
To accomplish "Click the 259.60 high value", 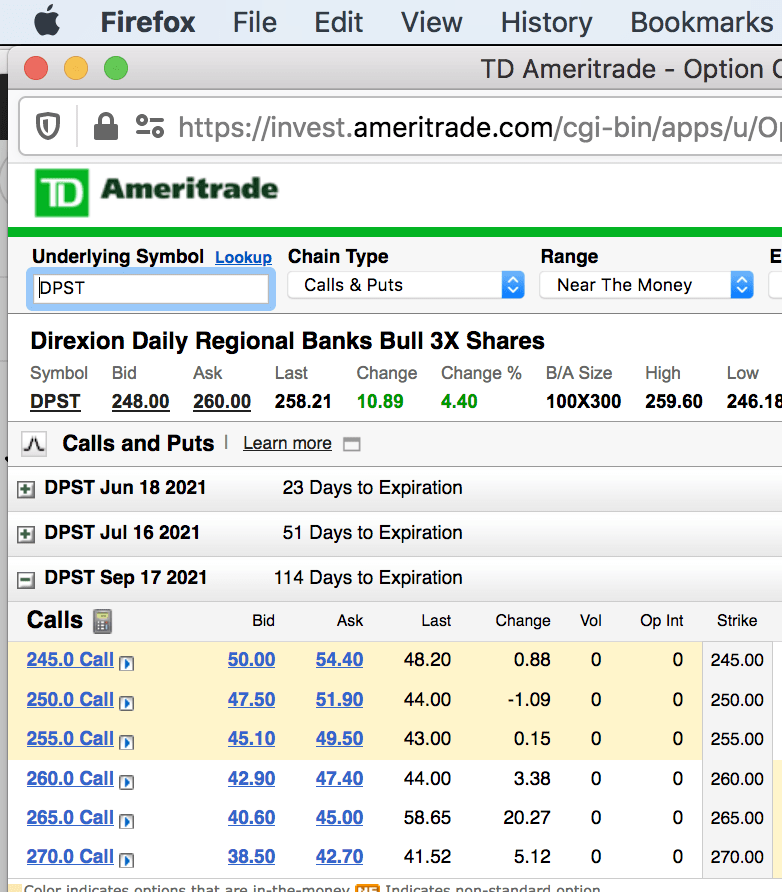I will pos(674,402).
